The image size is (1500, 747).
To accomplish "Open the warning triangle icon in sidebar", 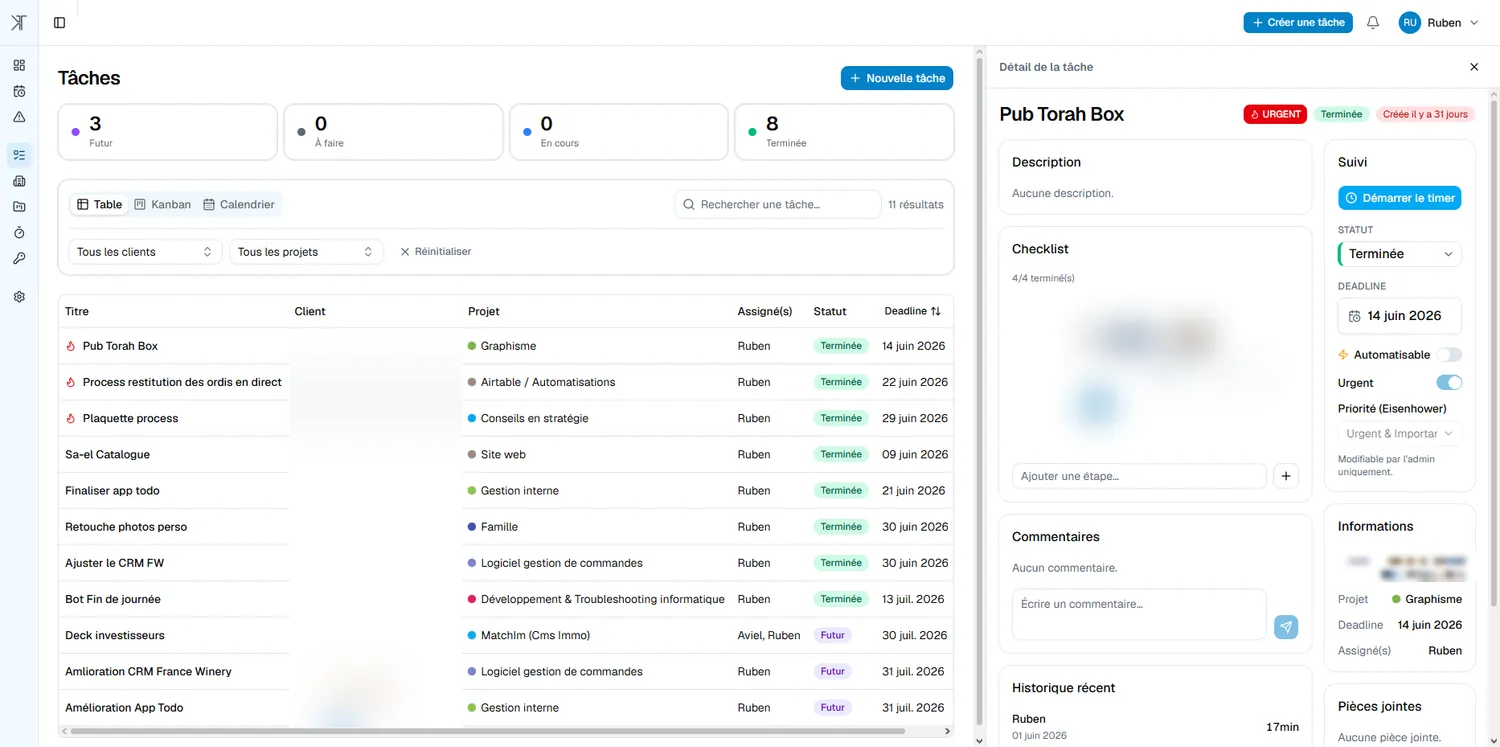I will coord(19,117).
